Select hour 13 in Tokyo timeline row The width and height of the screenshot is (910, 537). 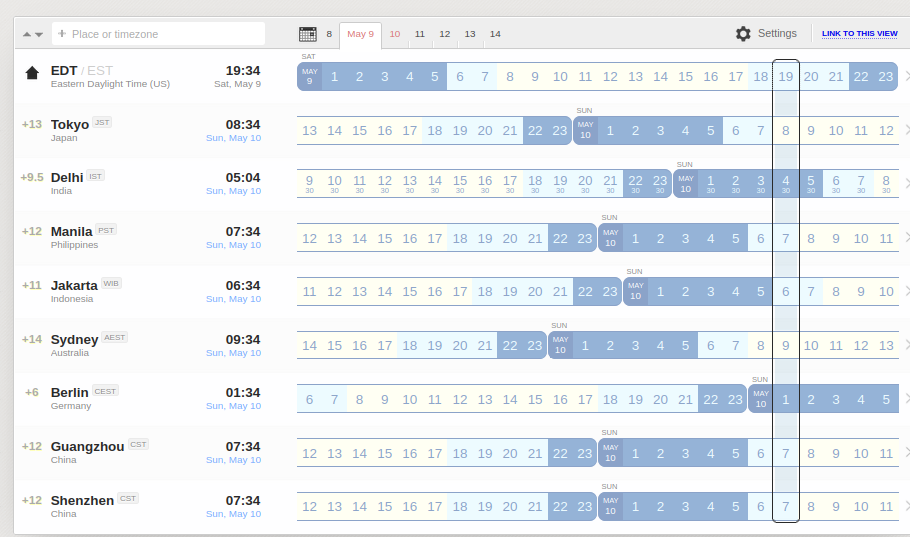309,131
